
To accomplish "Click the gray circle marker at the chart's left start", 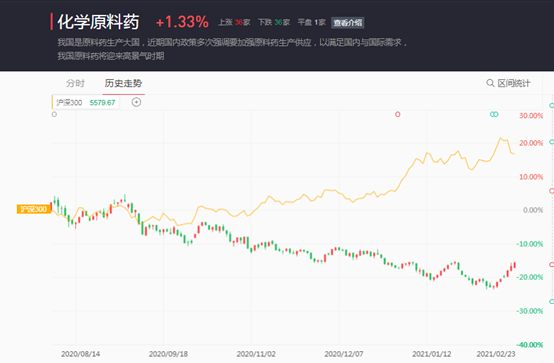I will [x=54, y=114].
